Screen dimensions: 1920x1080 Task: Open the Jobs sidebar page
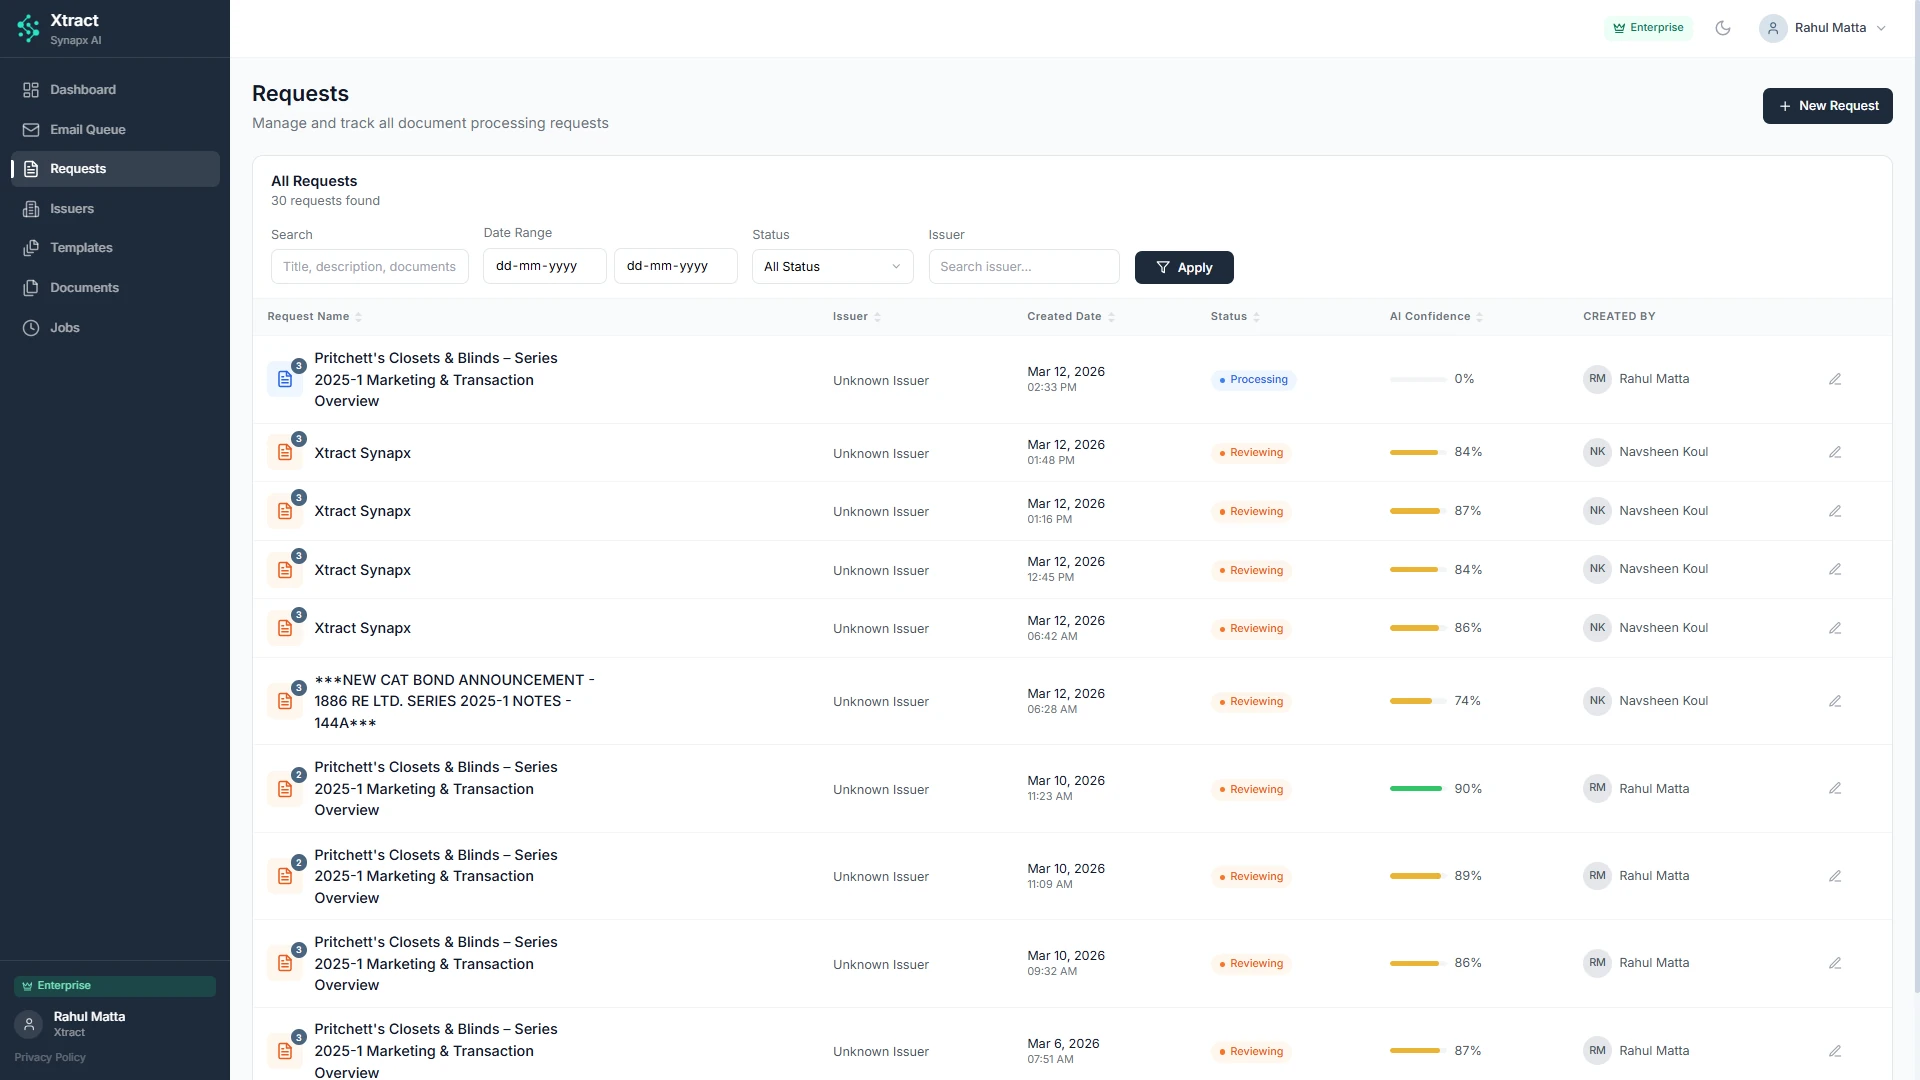pyautogui.click(x=65, y=328)
